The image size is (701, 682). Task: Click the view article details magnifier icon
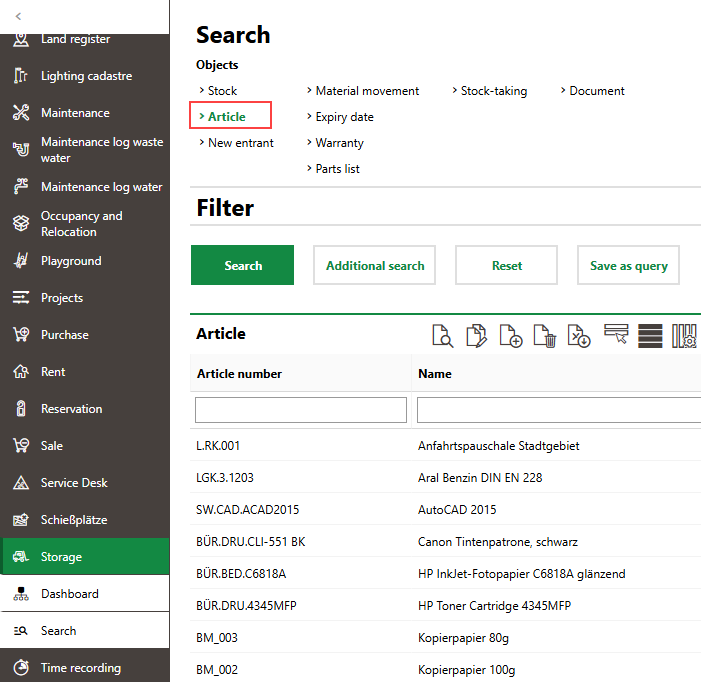(442, 335)
